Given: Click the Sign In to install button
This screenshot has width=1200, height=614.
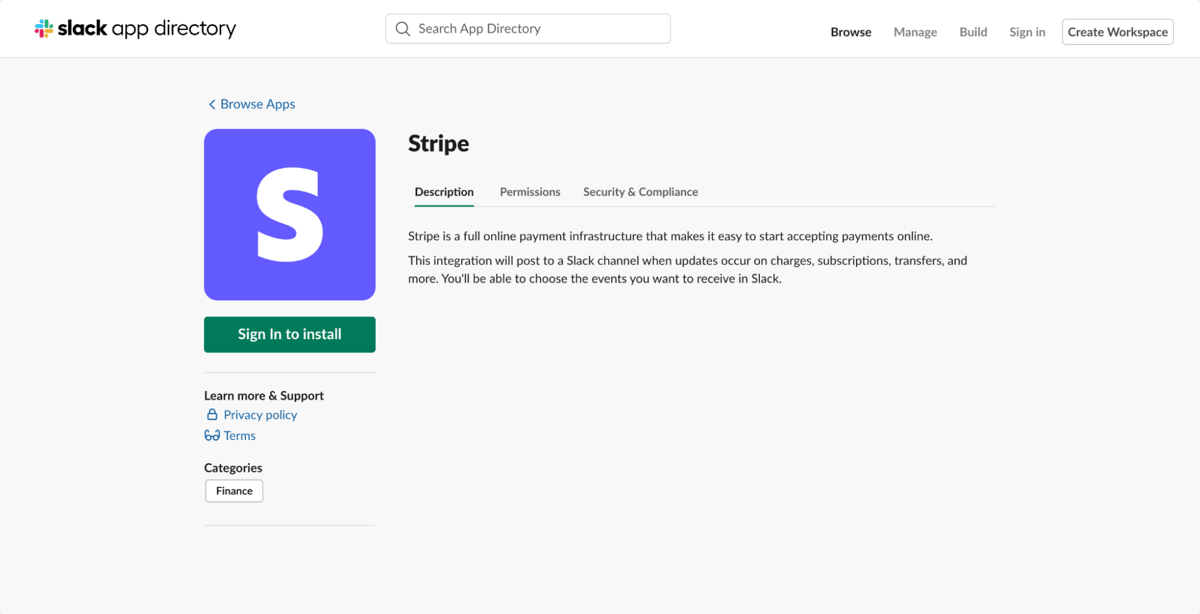Looking at the screenshot, I should (x=290, y=335).
